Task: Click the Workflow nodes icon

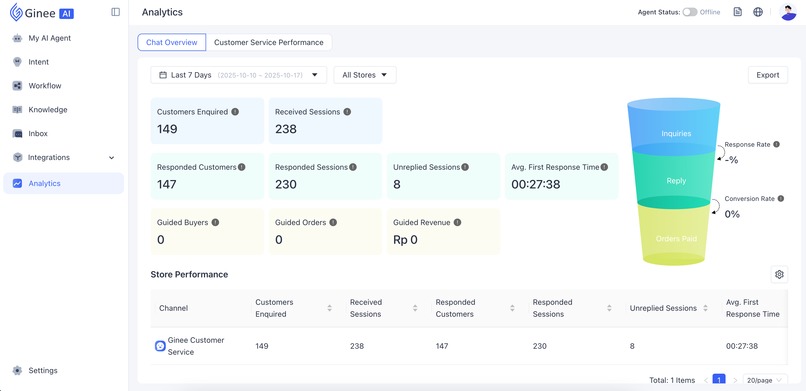Action: pyautogui.click(x=17, y=86)
